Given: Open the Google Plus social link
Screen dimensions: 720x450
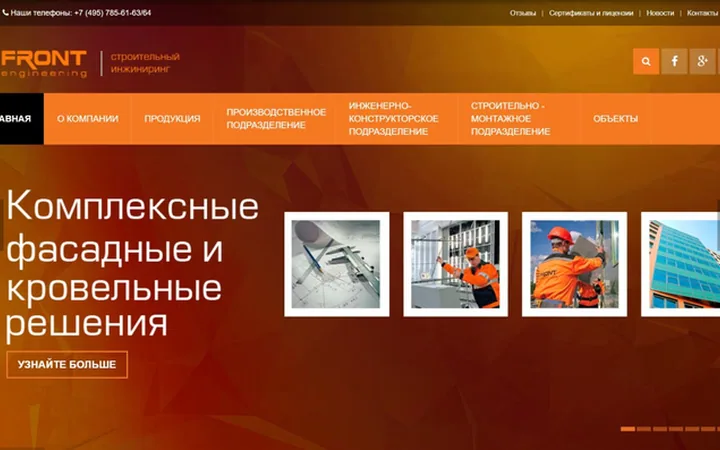Looking at the screenshot, I should pos(703,61).
